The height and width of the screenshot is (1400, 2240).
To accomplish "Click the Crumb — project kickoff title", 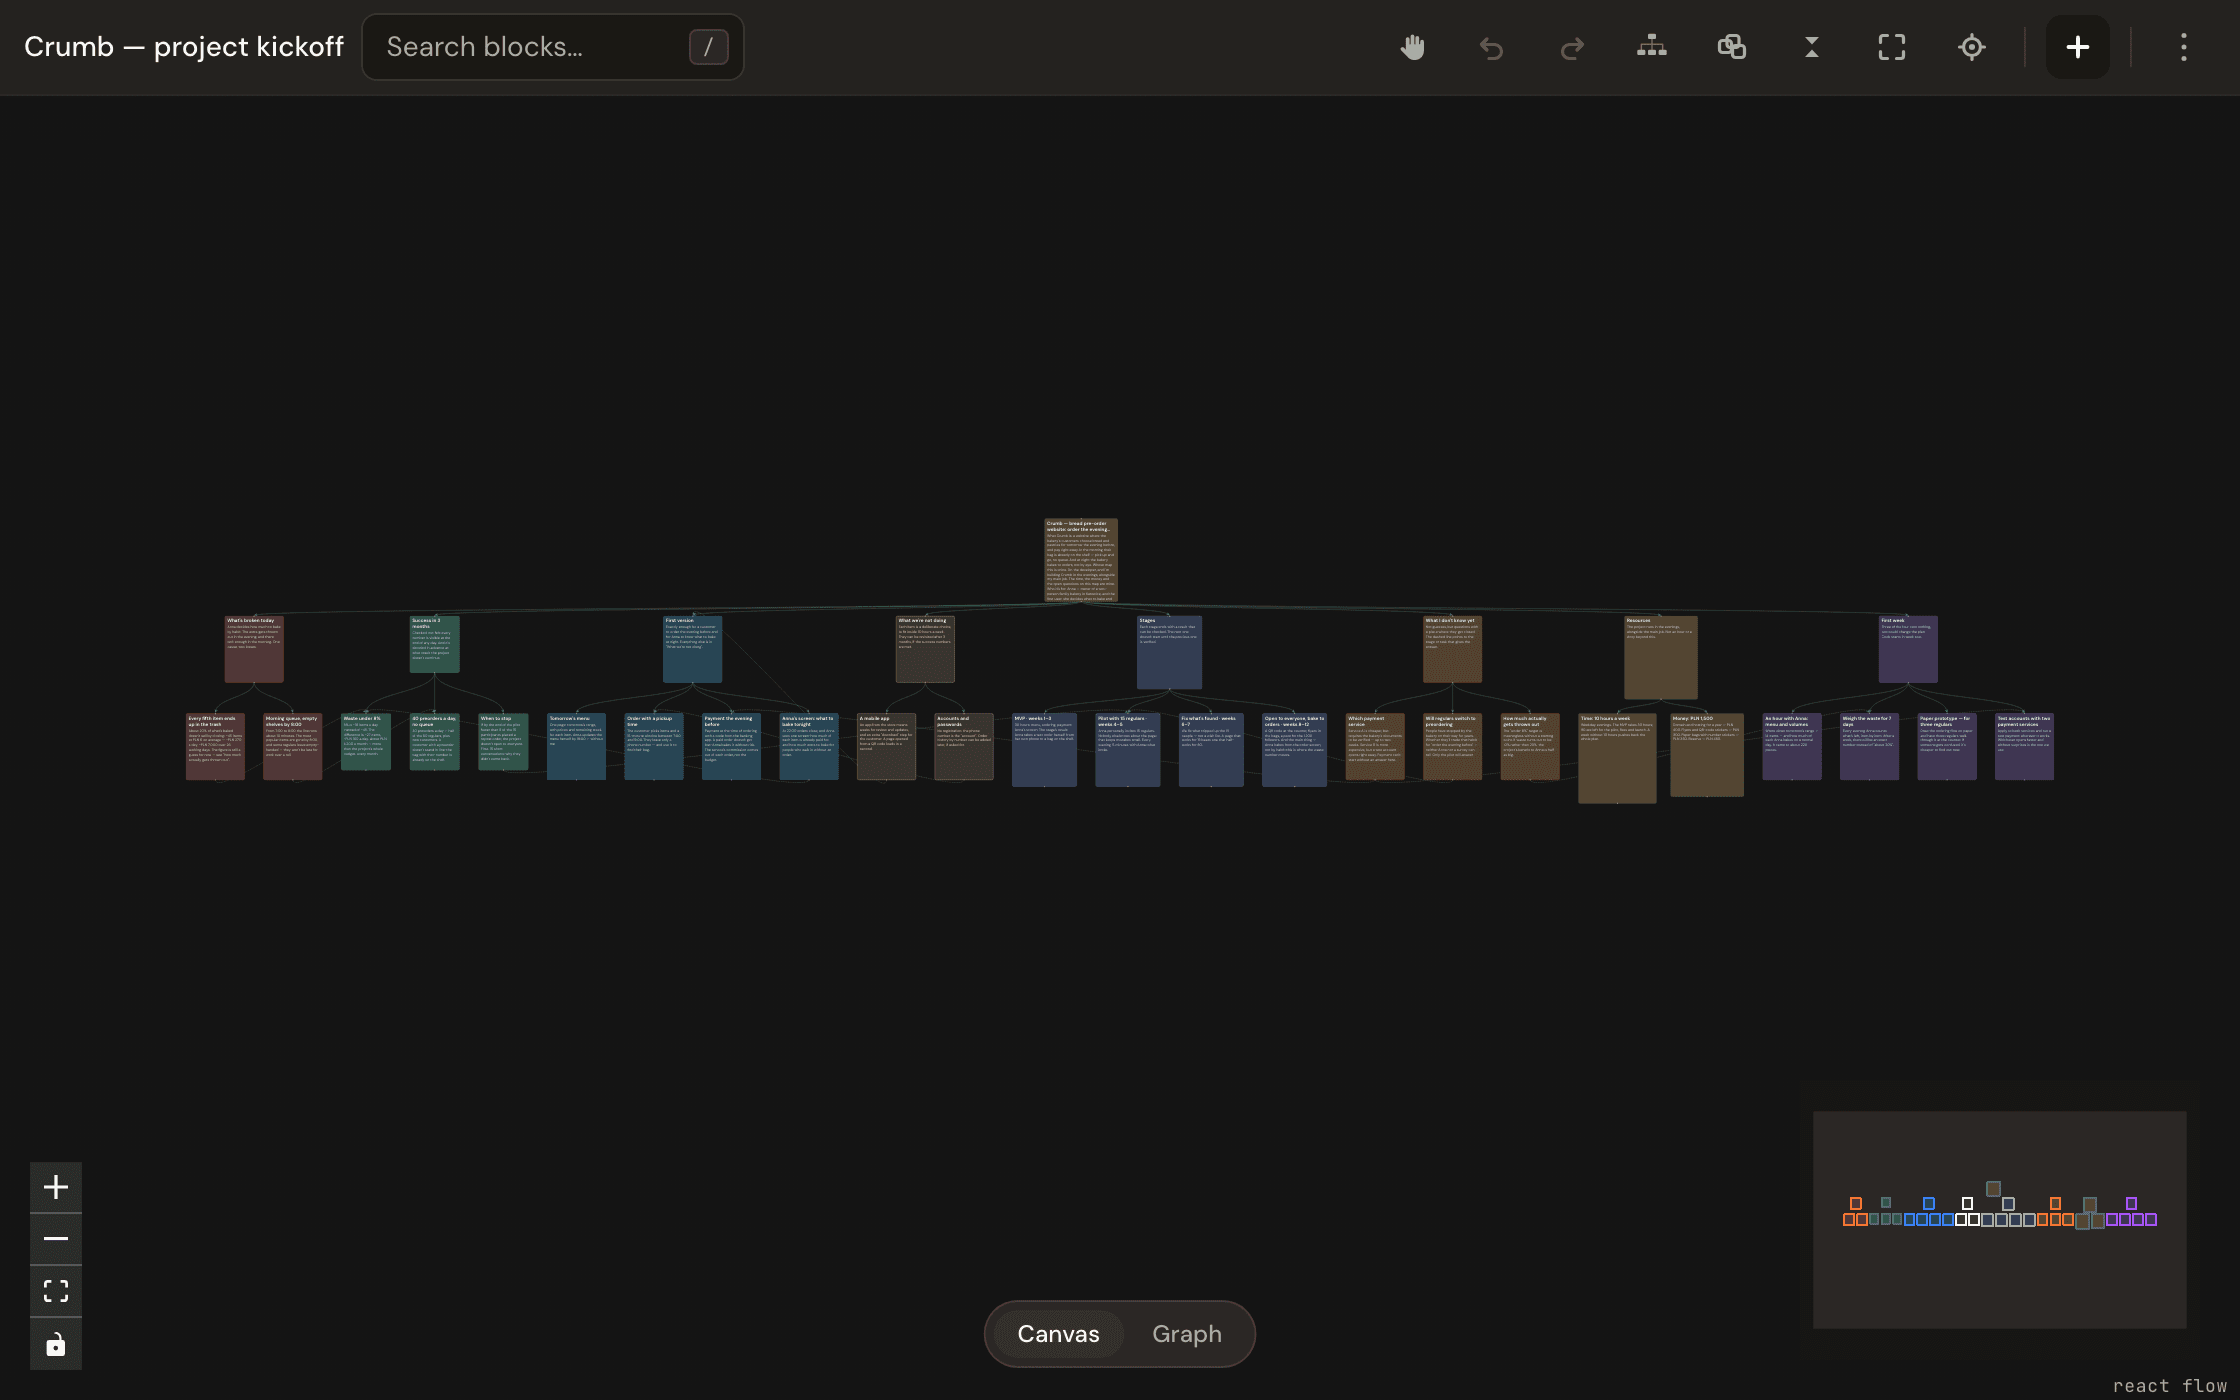I will pos(184,47).
